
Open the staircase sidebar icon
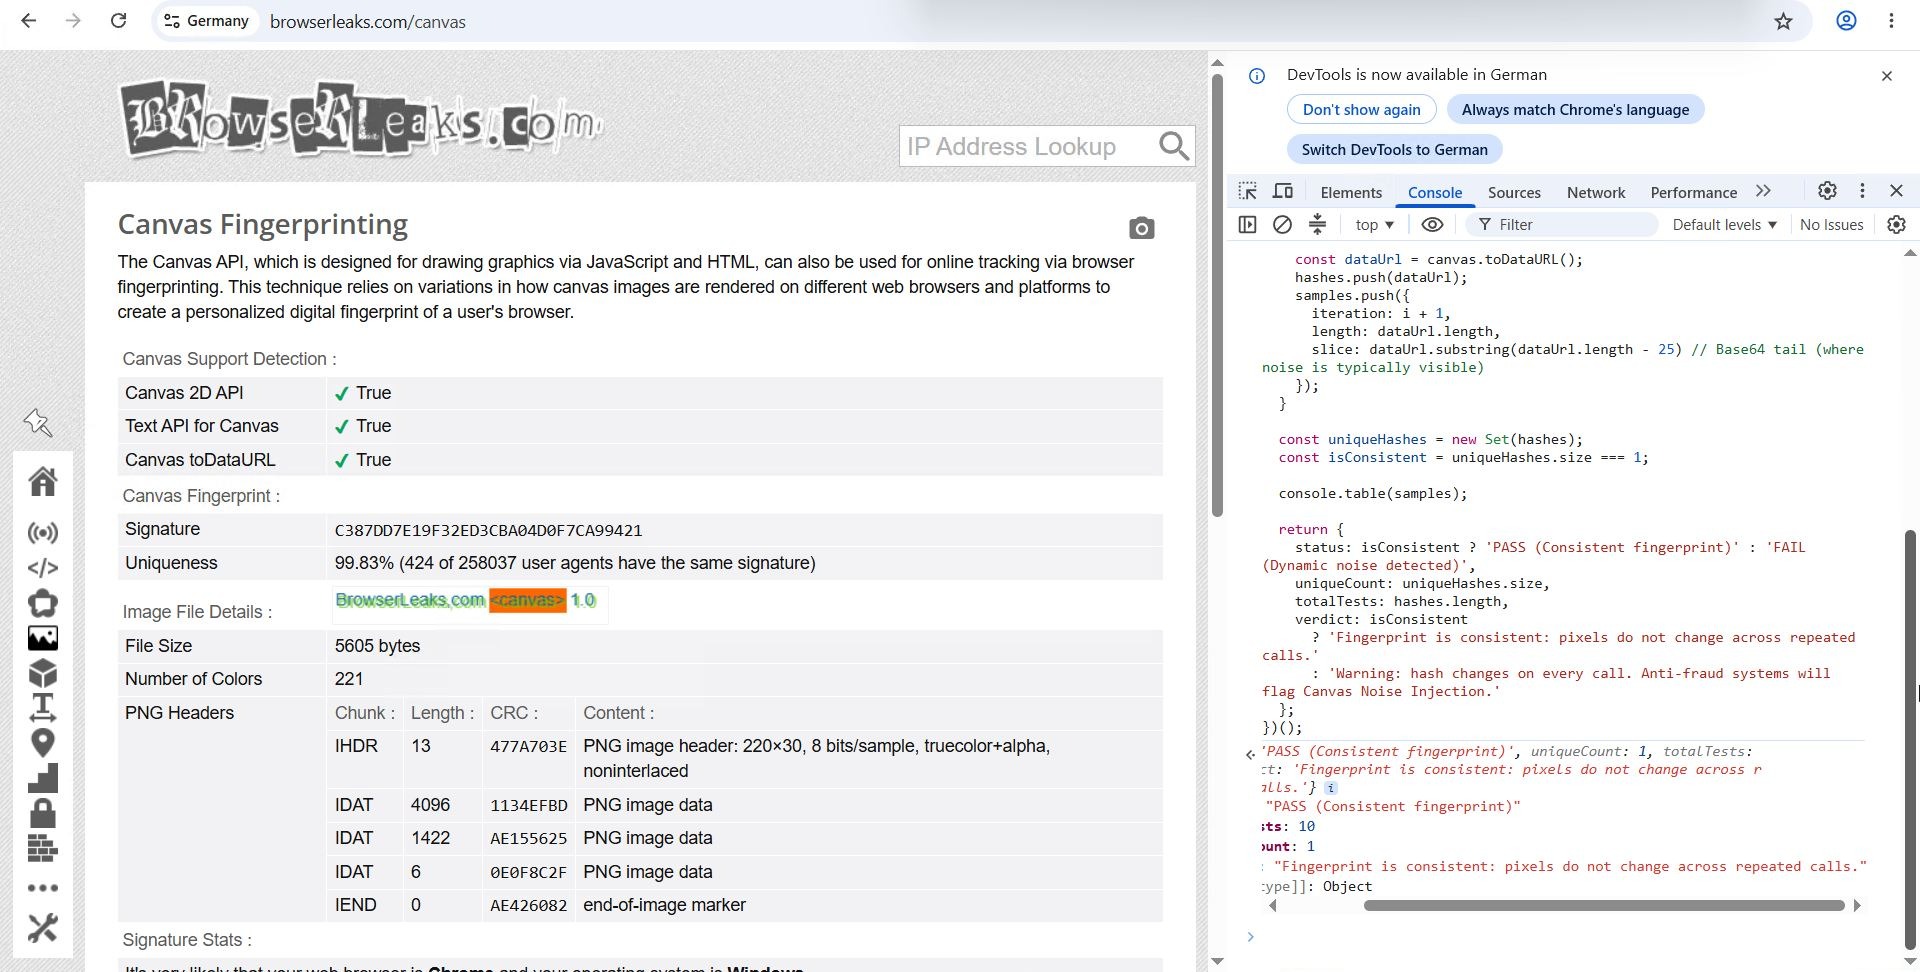pos(43,778)
